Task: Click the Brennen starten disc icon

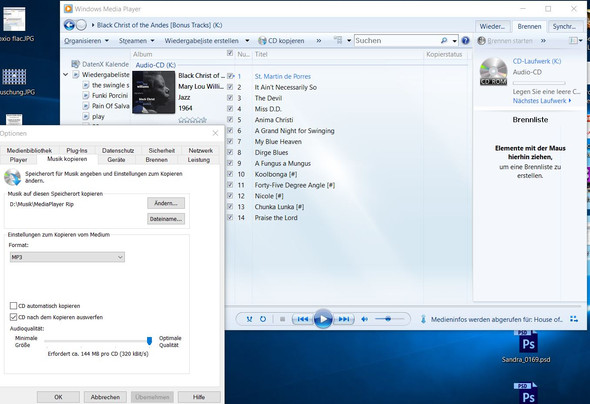Action: (x=481, y=41)
